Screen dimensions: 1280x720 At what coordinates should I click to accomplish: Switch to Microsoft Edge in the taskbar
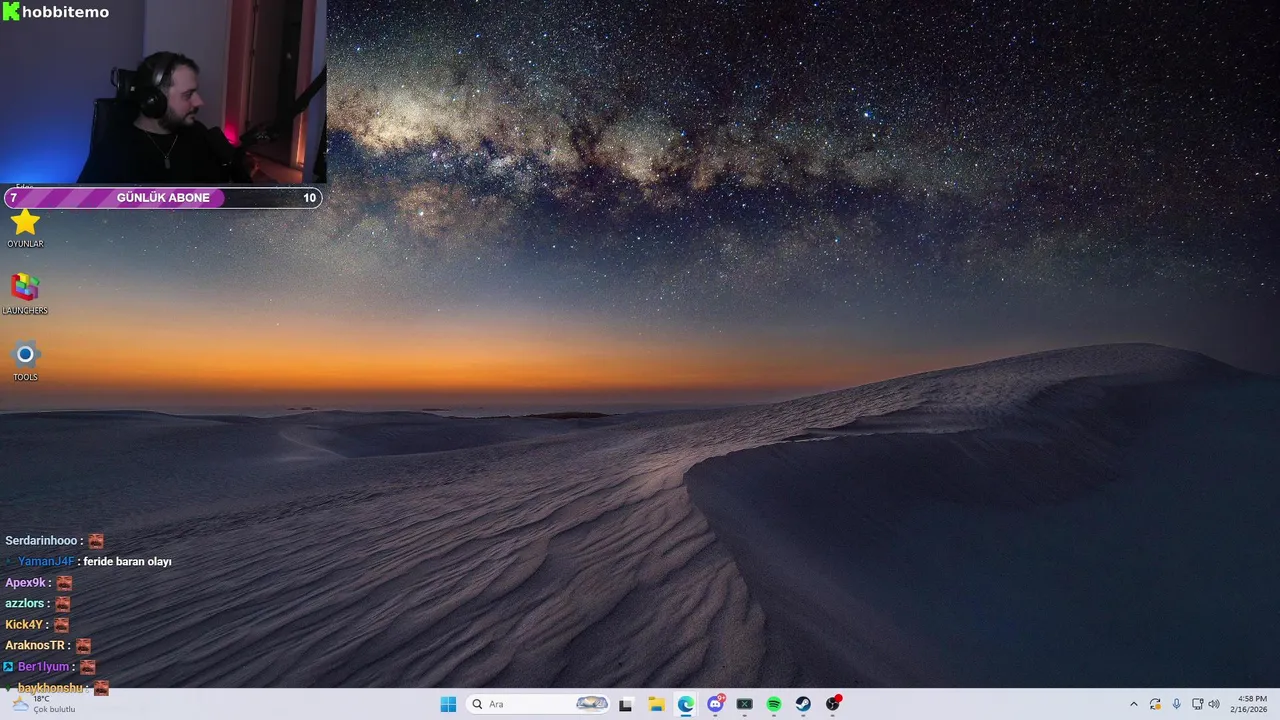(x=686, y=704)
